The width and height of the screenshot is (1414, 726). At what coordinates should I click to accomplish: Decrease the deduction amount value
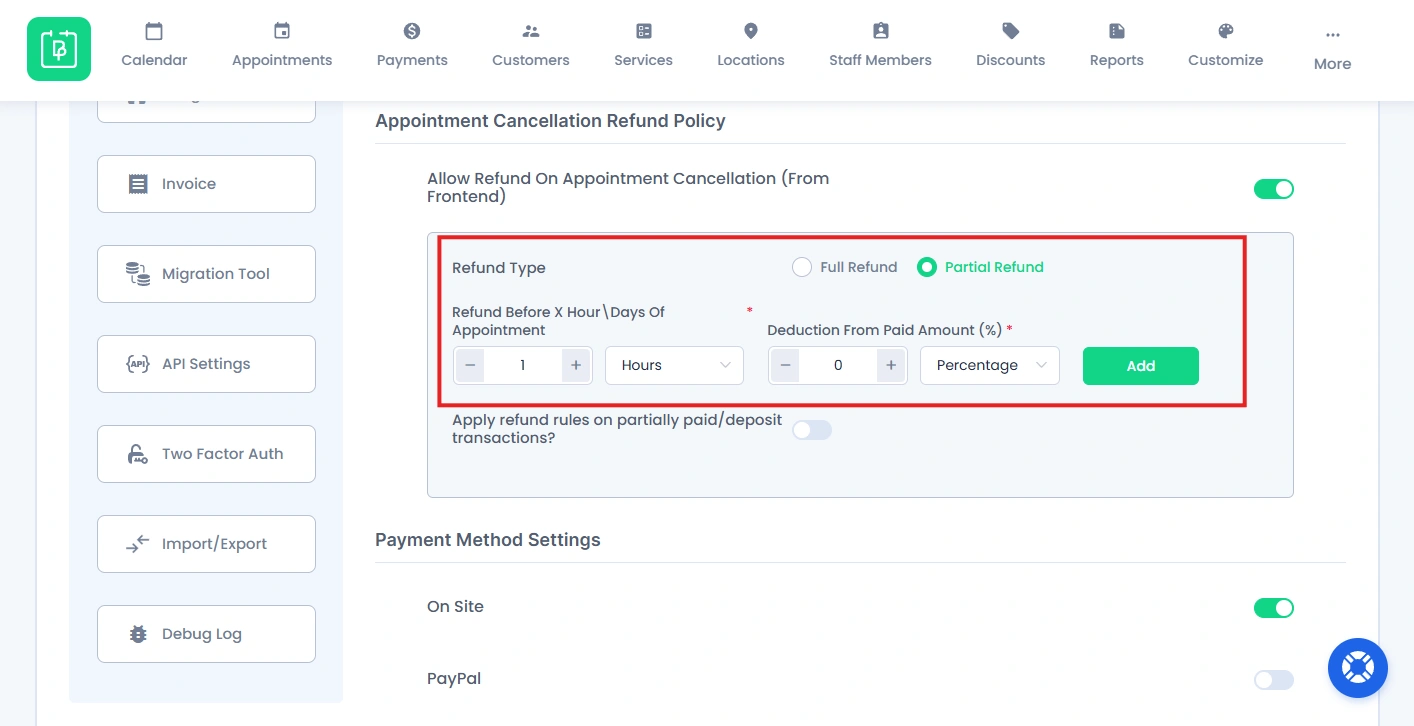pyautogui.click(x=785, y=365)
